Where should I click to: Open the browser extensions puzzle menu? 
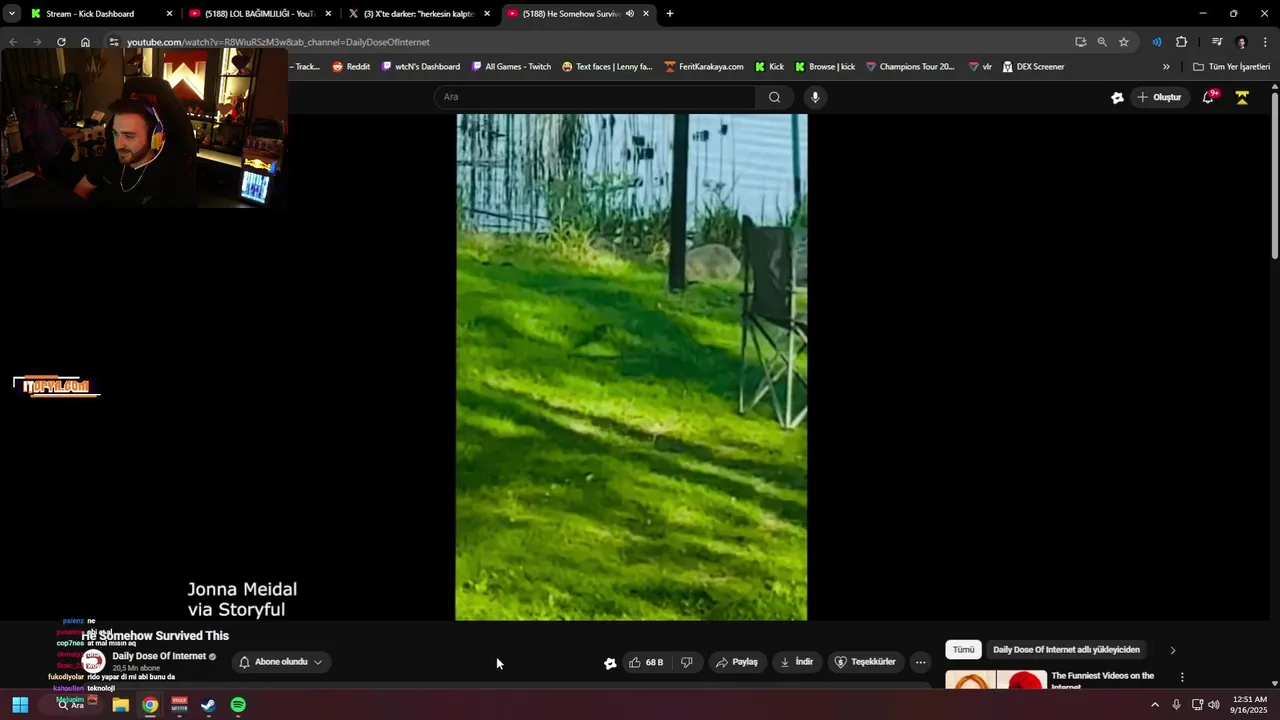point(1182,42)
